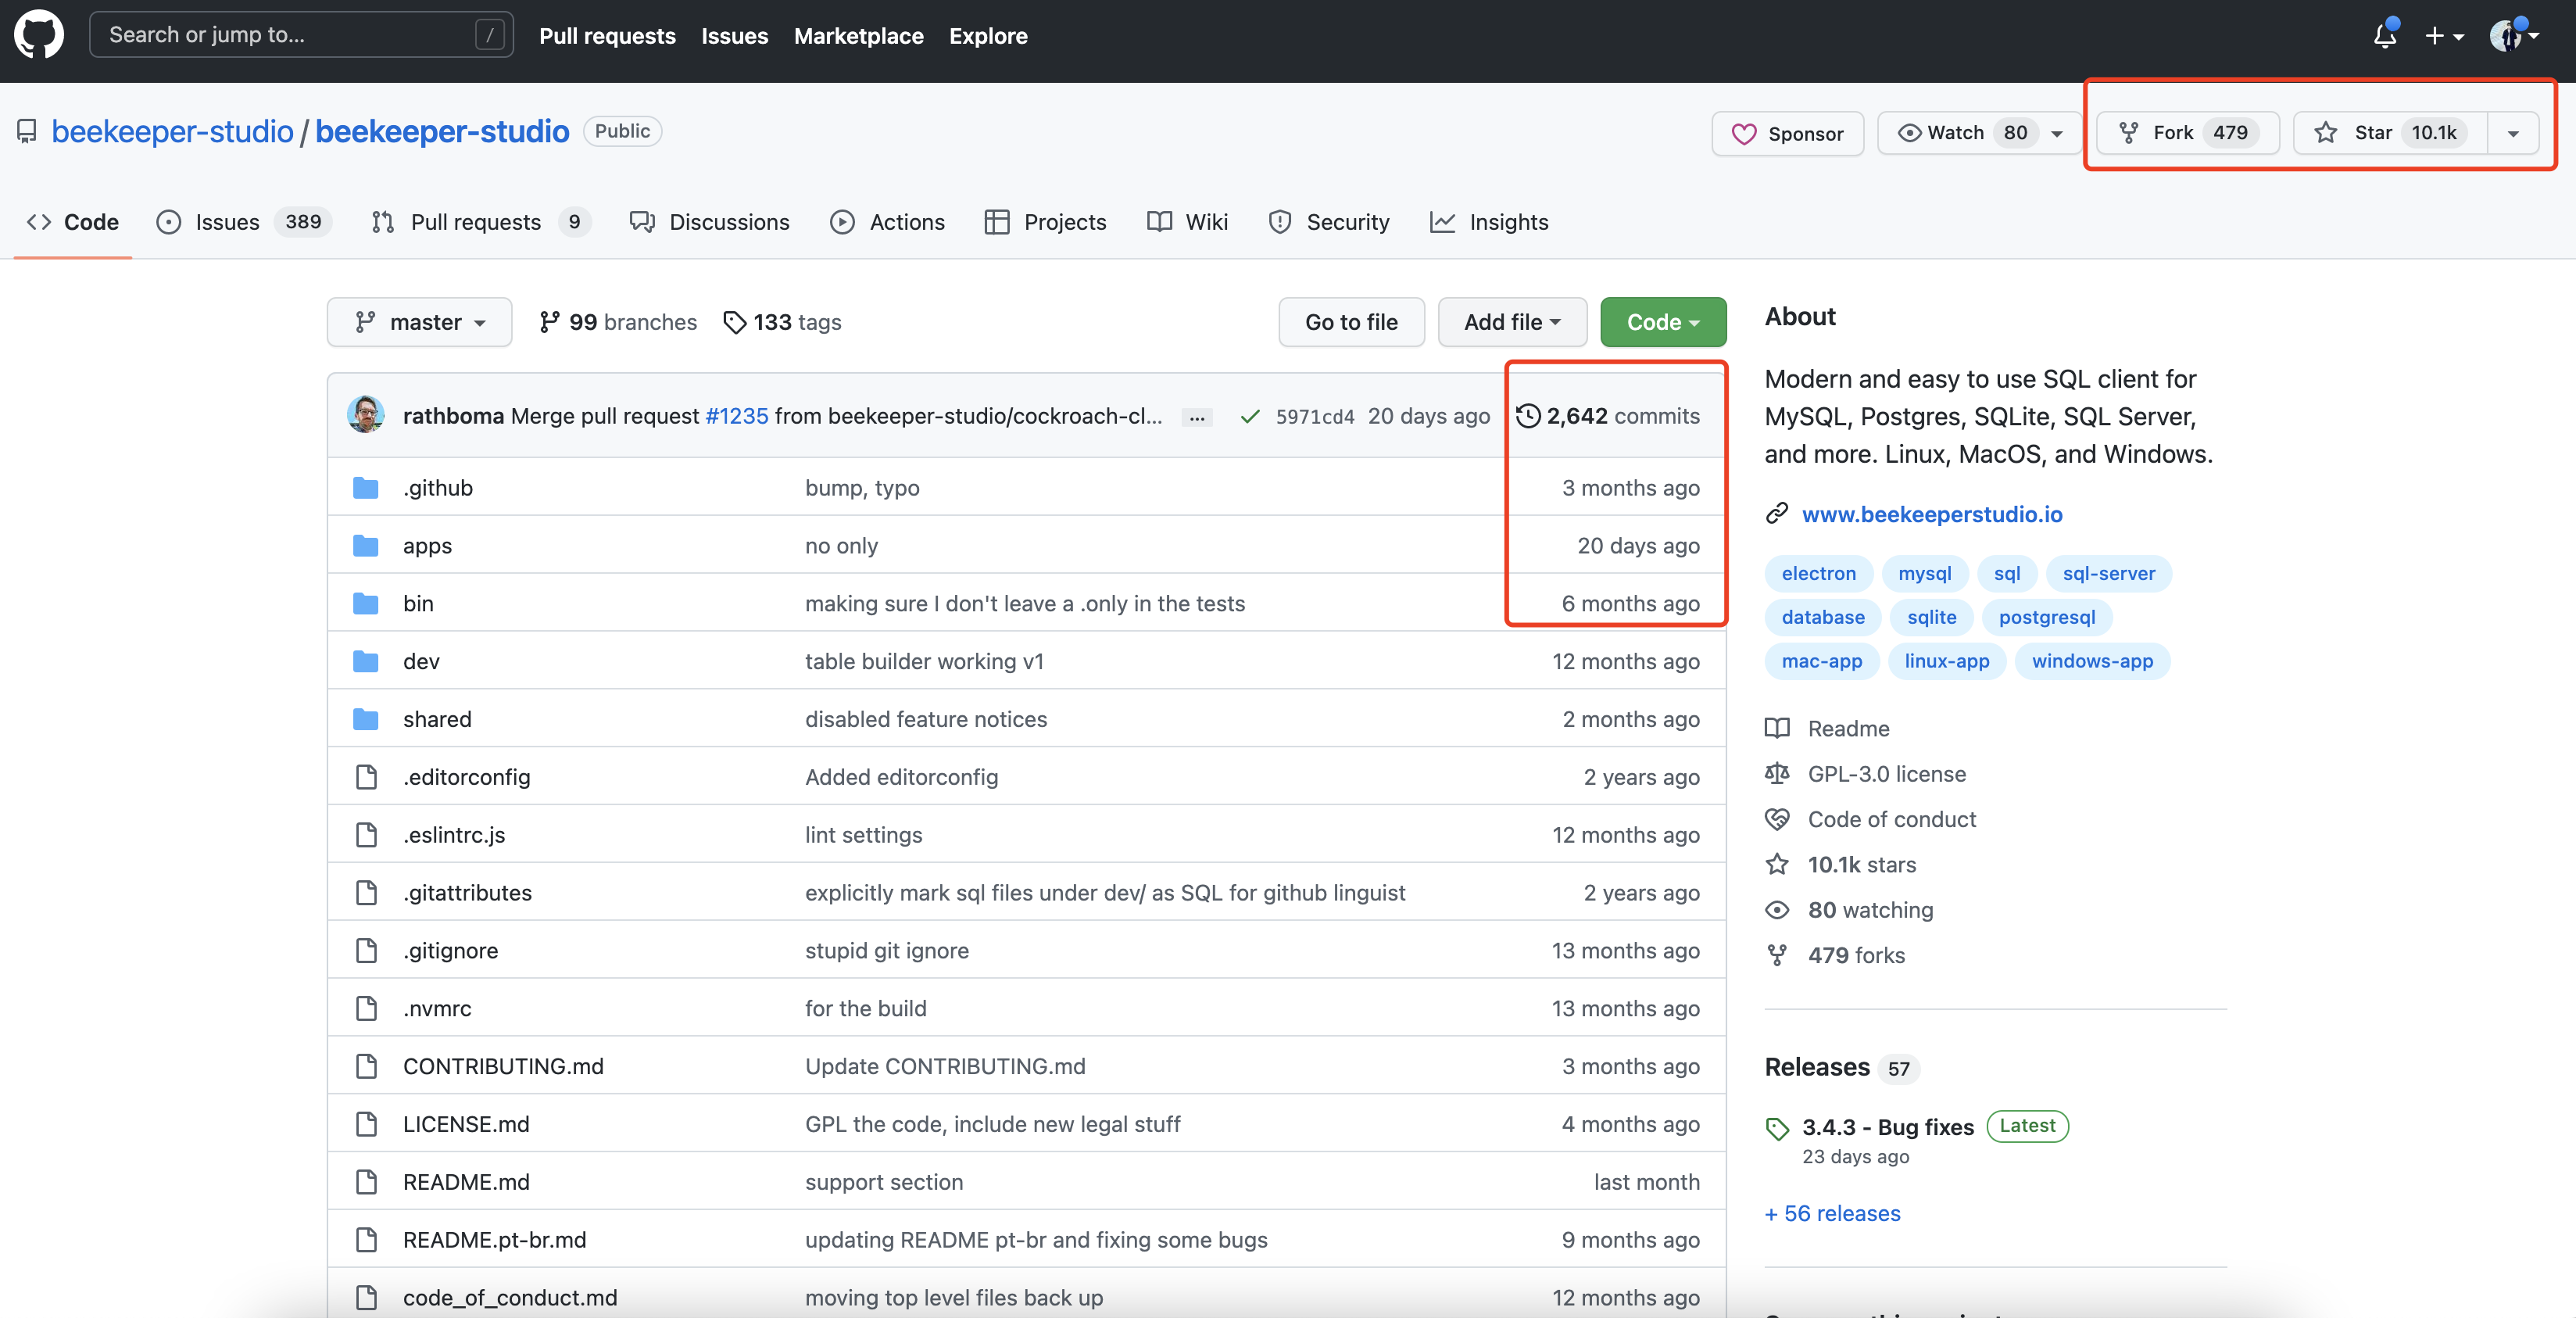This screenshot has height=1318, width=2576.
Task: Toggle the electron topic tag filter
Action: [x=1819, y=573]
